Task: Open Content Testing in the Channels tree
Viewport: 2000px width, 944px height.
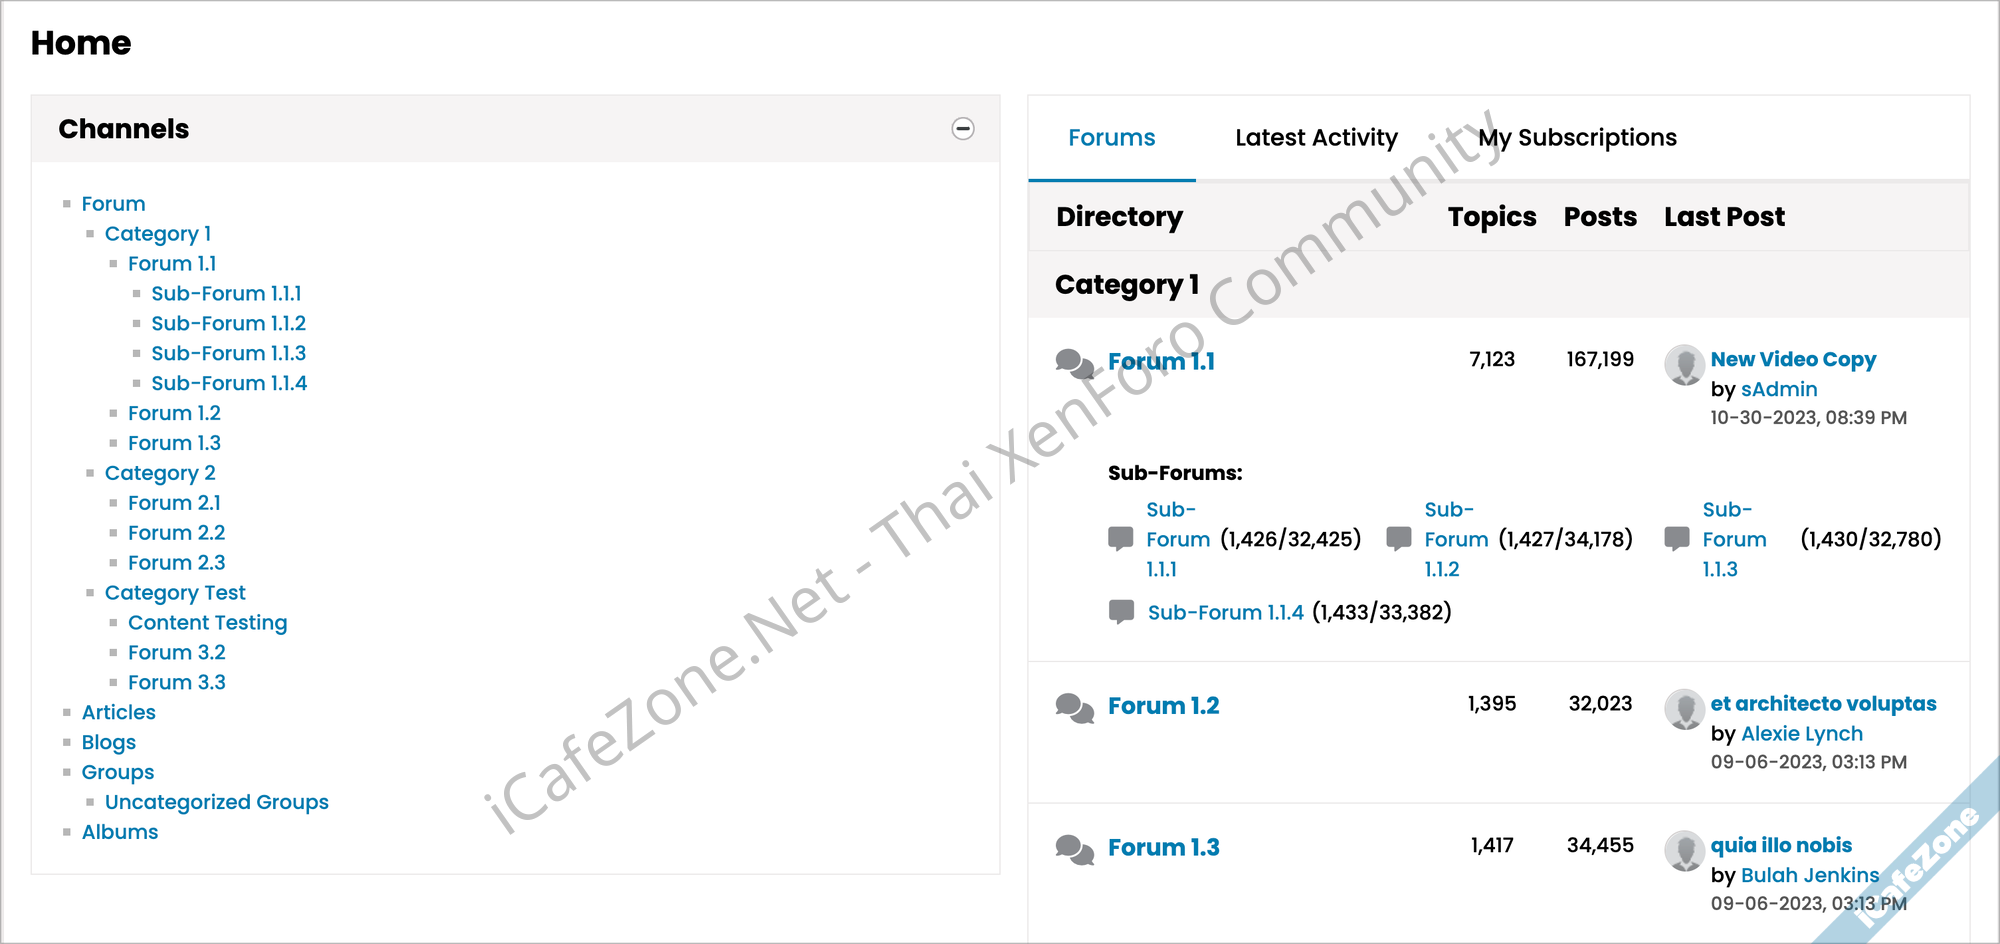Action: (207, 623)
